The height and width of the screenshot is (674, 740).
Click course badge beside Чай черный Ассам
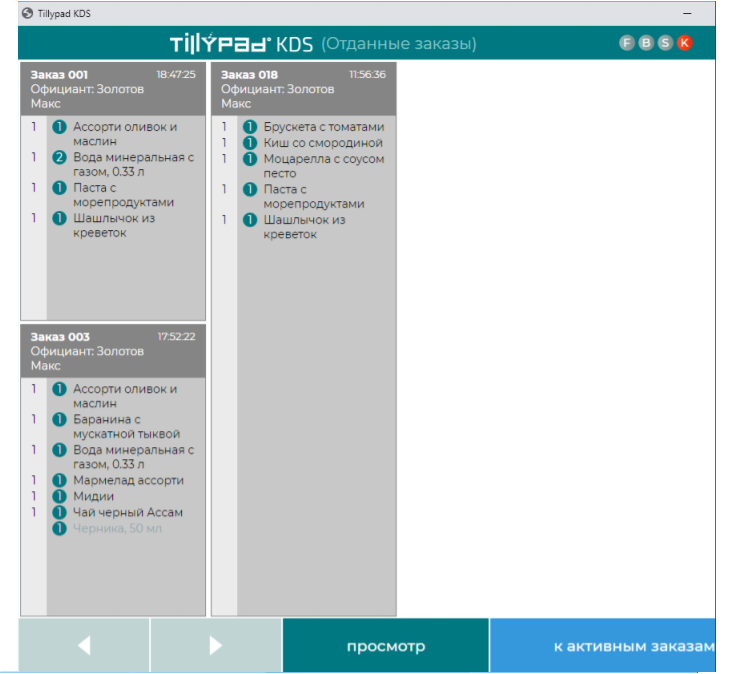pyautogui.click(x=59, y=512)
